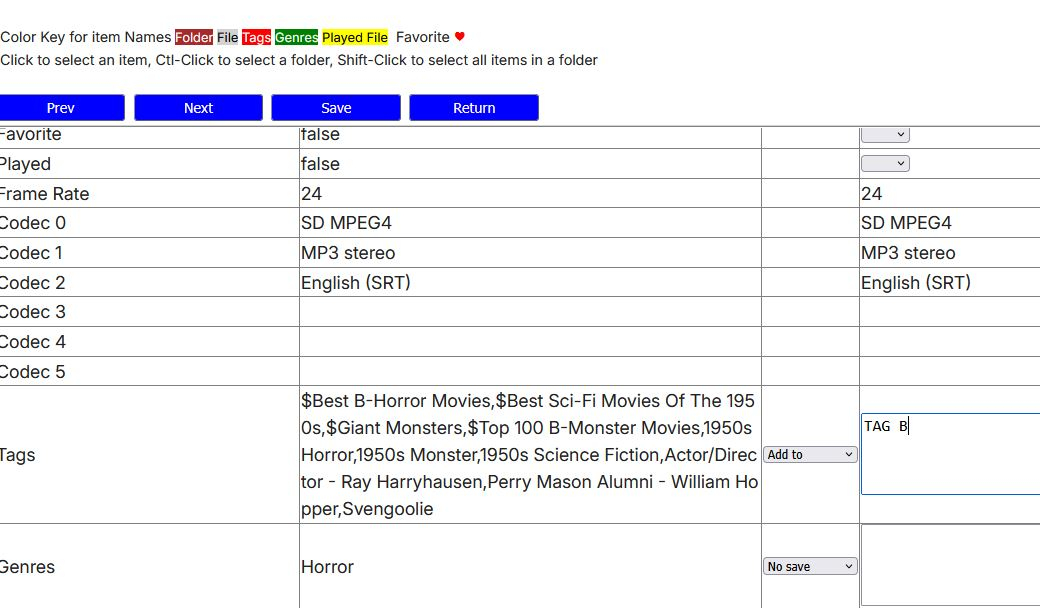Image resolution: width=1040 pixels, height=608 pixels.
Task: Click the gray File color key swatch
Action: [x=228, y=37]
